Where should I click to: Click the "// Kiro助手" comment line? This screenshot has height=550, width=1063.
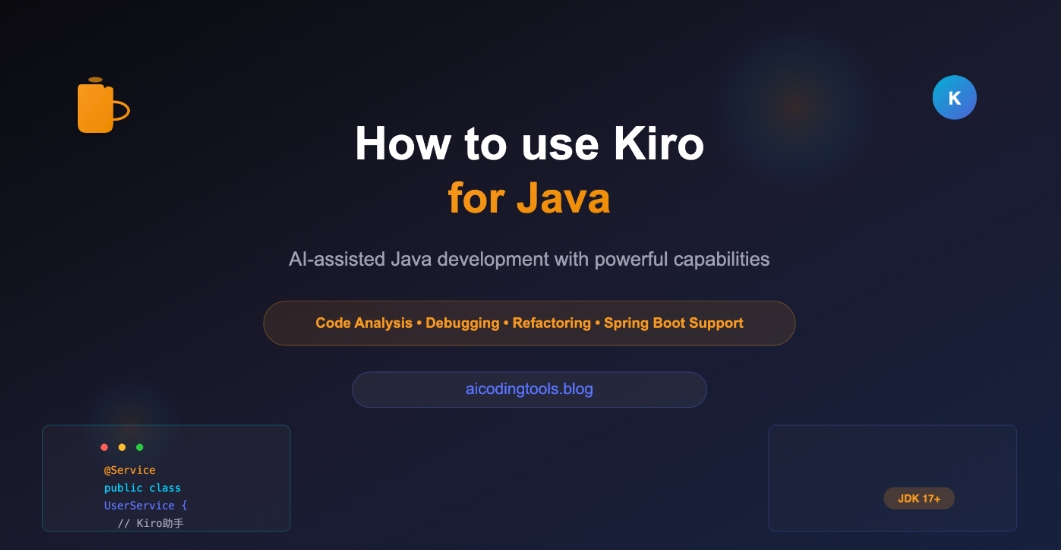point(151,523)
